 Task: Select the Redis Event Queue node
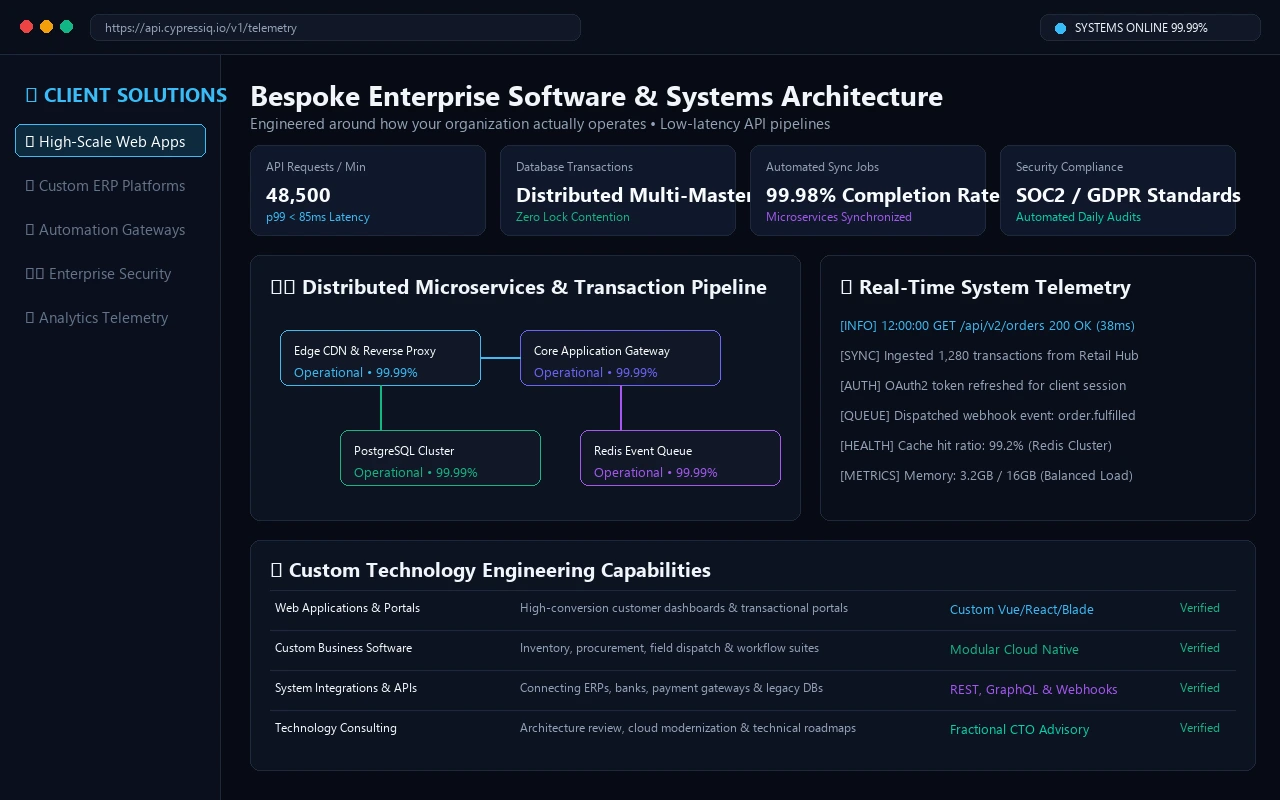680,458
